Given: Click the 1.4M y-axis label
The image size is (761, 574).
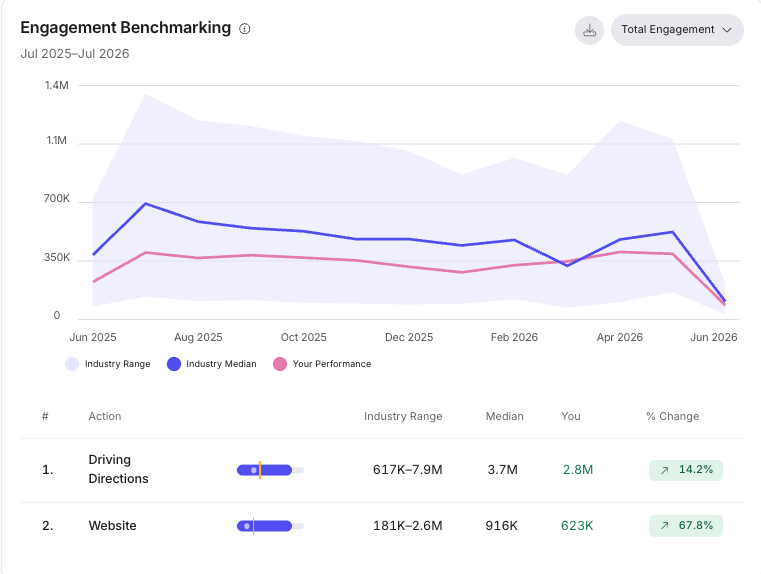Looking at the screenshot, I should (57, 85).
